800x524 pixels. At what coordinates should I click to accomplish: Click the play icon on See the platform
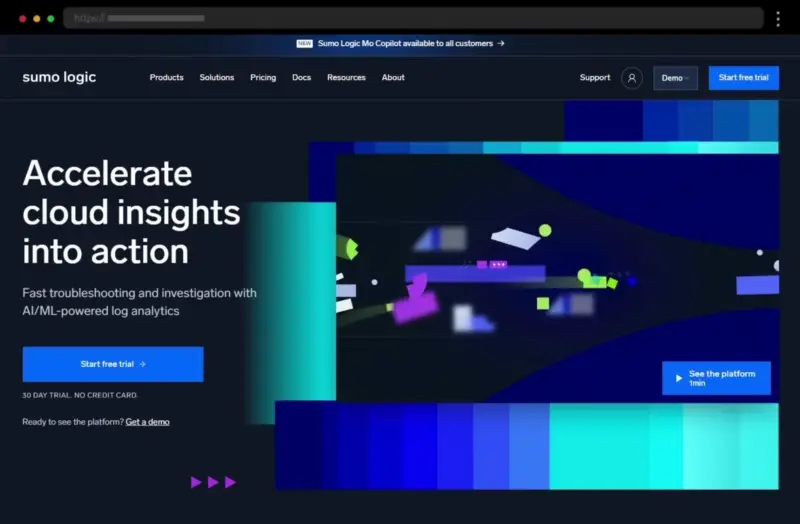(679, 378)
